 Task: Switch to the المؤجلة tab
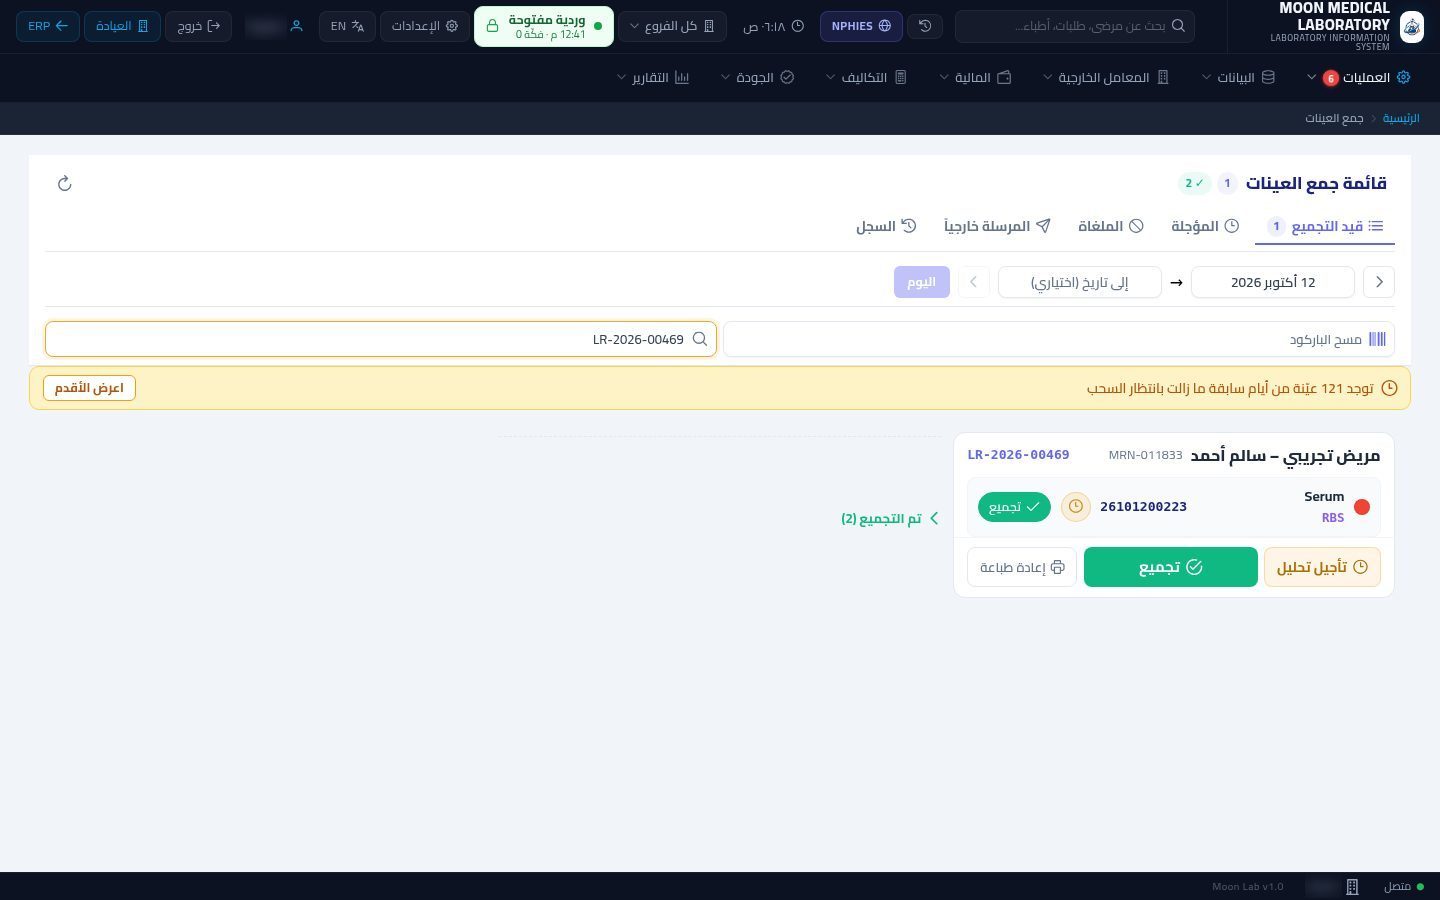pos(1205,226)
